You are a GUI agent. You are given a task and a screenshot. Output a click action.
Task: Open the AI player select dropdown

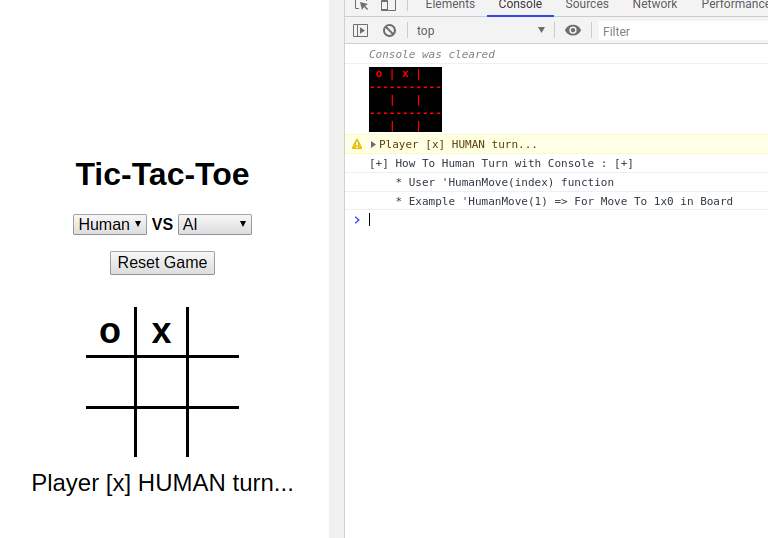coord(215,224)
